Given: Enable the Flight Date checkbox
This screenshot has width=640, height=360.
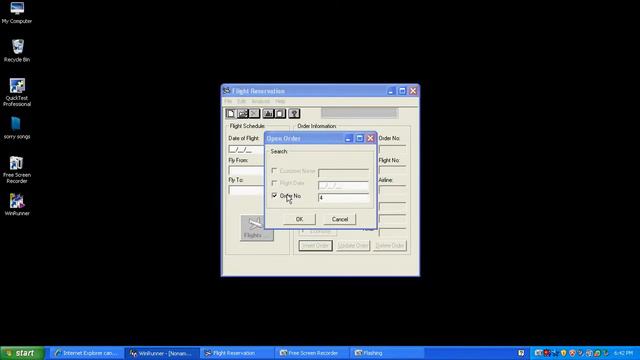Looking at the screenshot, I should [x=275, y=183].
